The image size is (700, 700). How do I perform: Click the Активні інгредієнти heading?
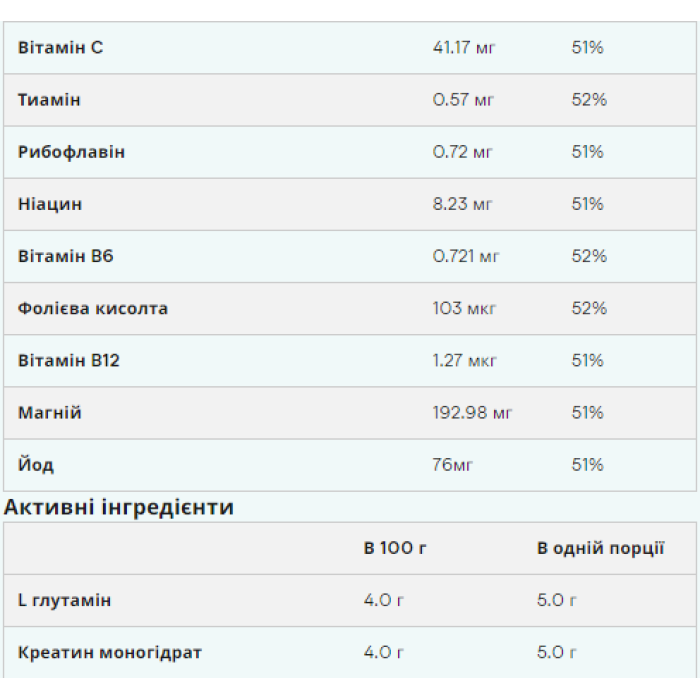[119, 507]
